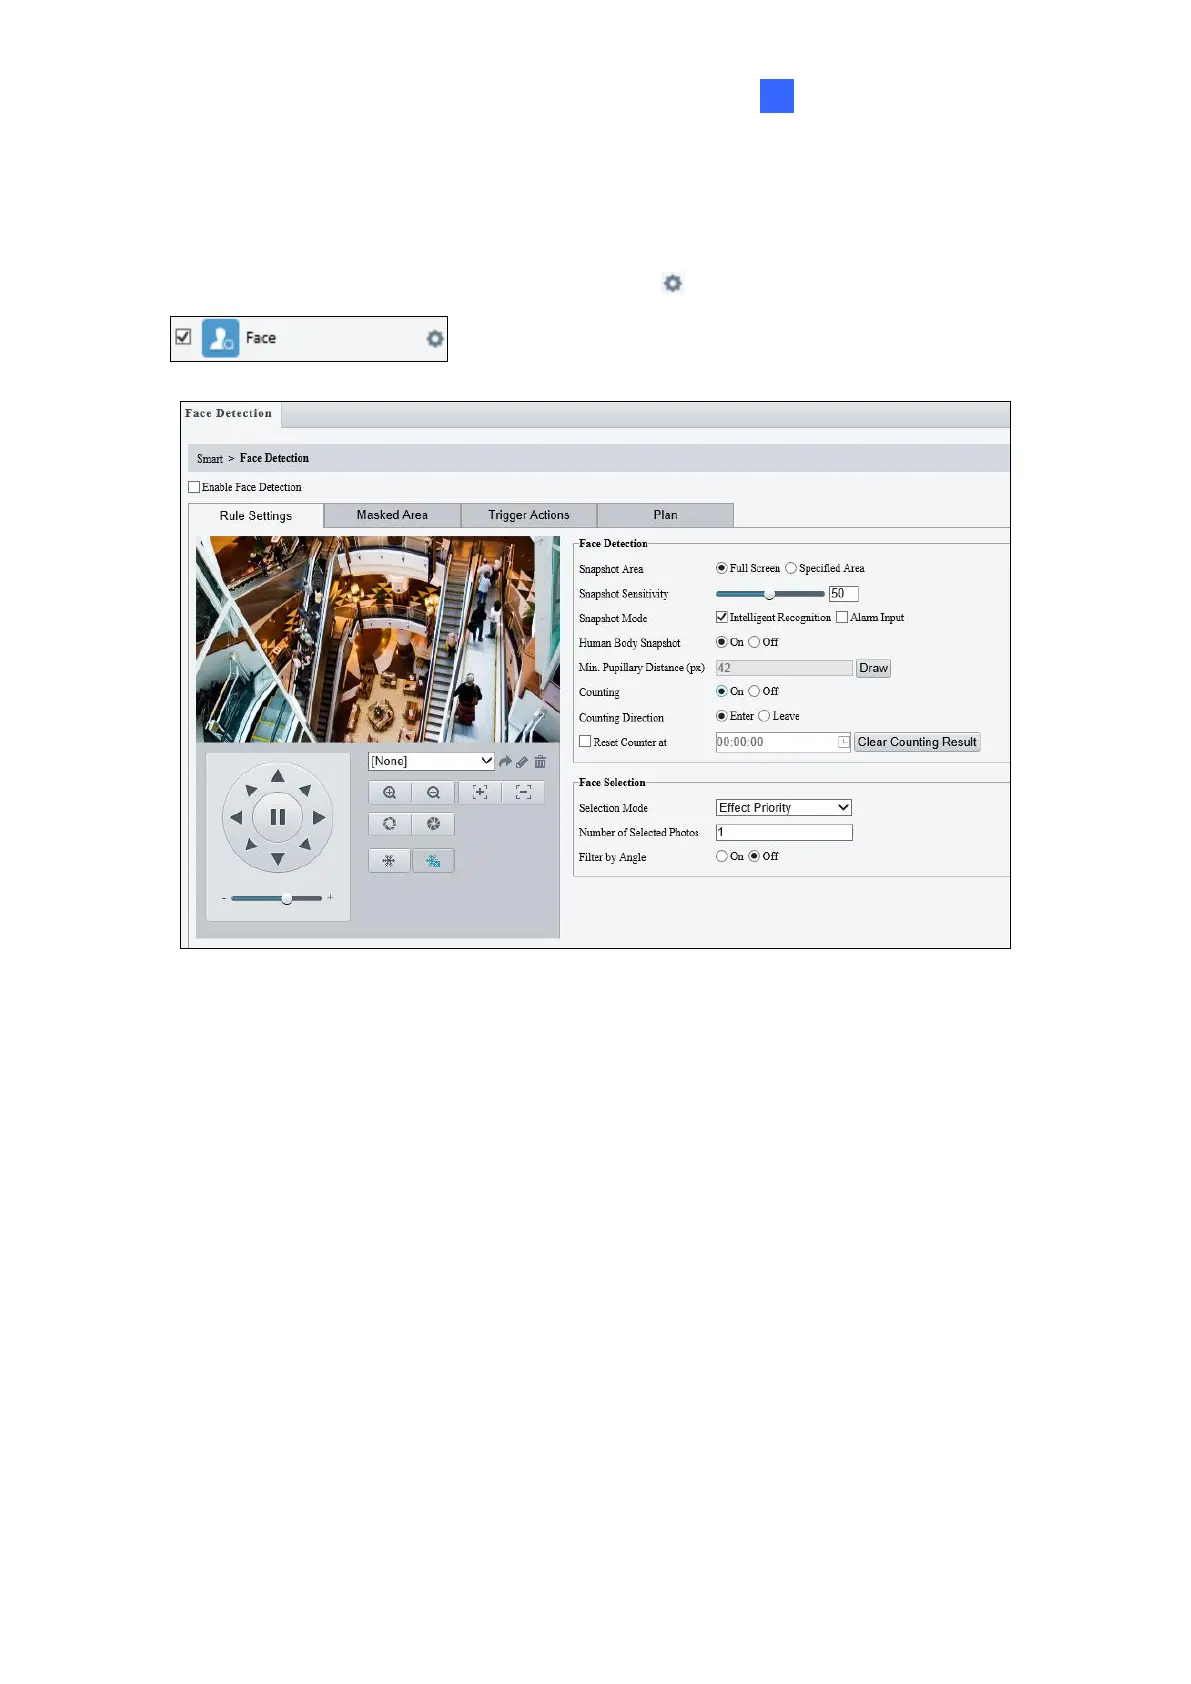This screenshot has width=1191, height=1684.
Task: Click the delete preset trash icon
Action: (540, 762)
